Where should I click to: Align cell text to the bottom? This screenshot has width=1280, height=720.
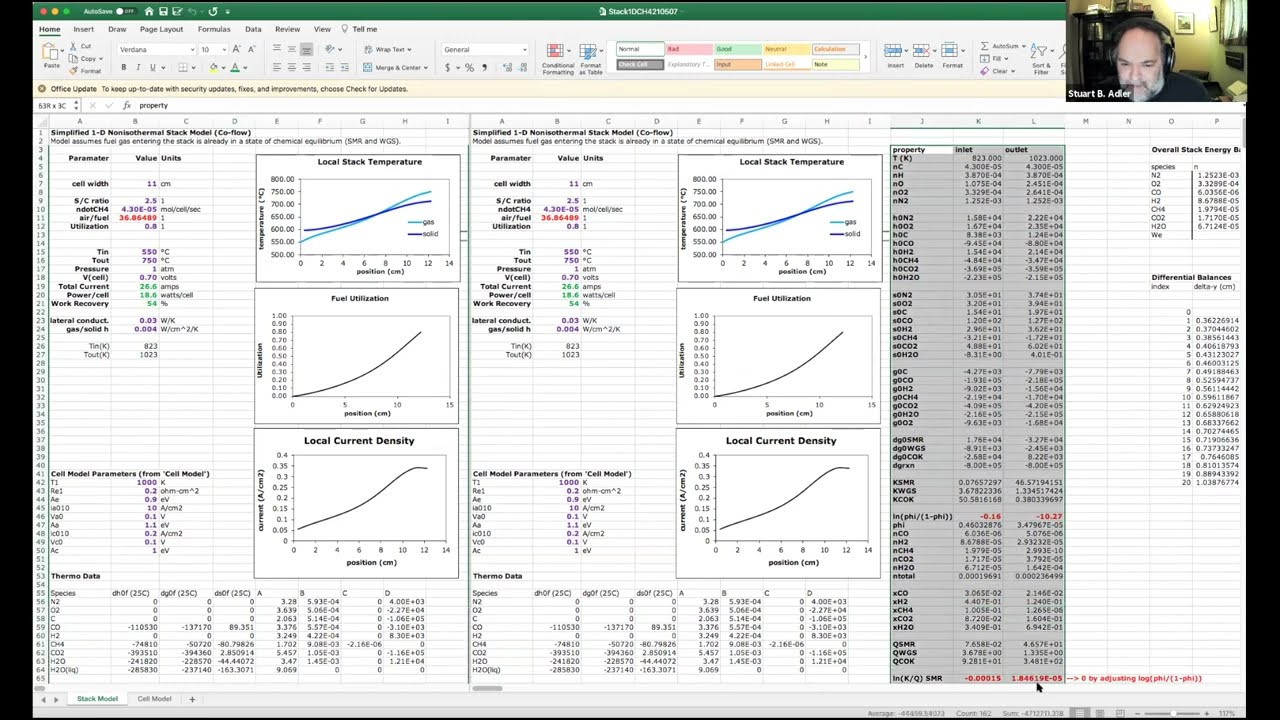coord(307,49)
